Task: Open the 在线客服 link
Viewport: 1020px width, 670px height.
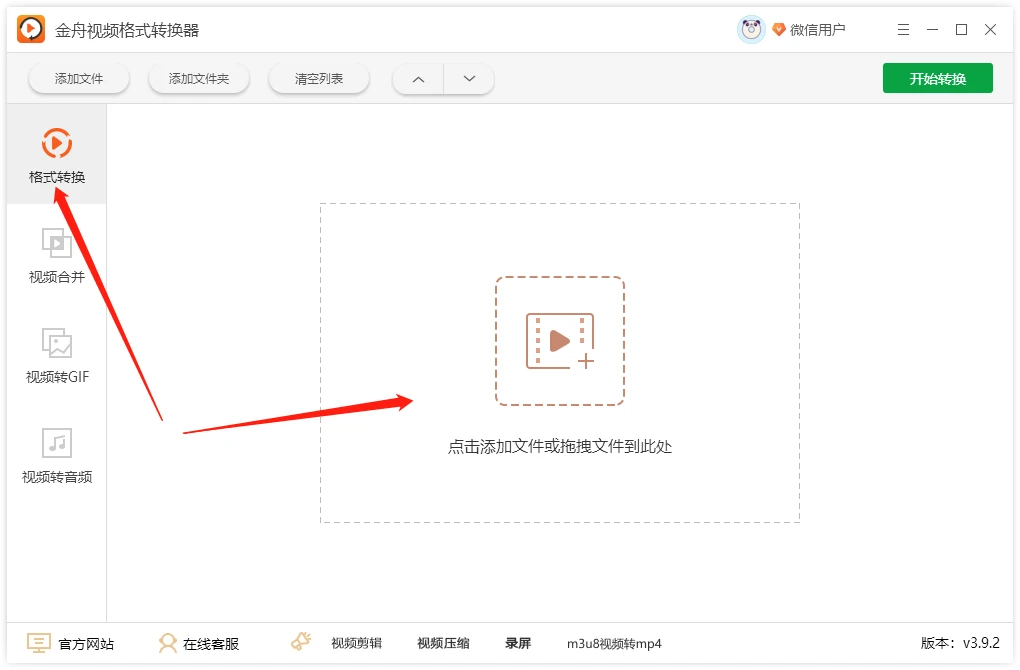Action: [211, 644]
